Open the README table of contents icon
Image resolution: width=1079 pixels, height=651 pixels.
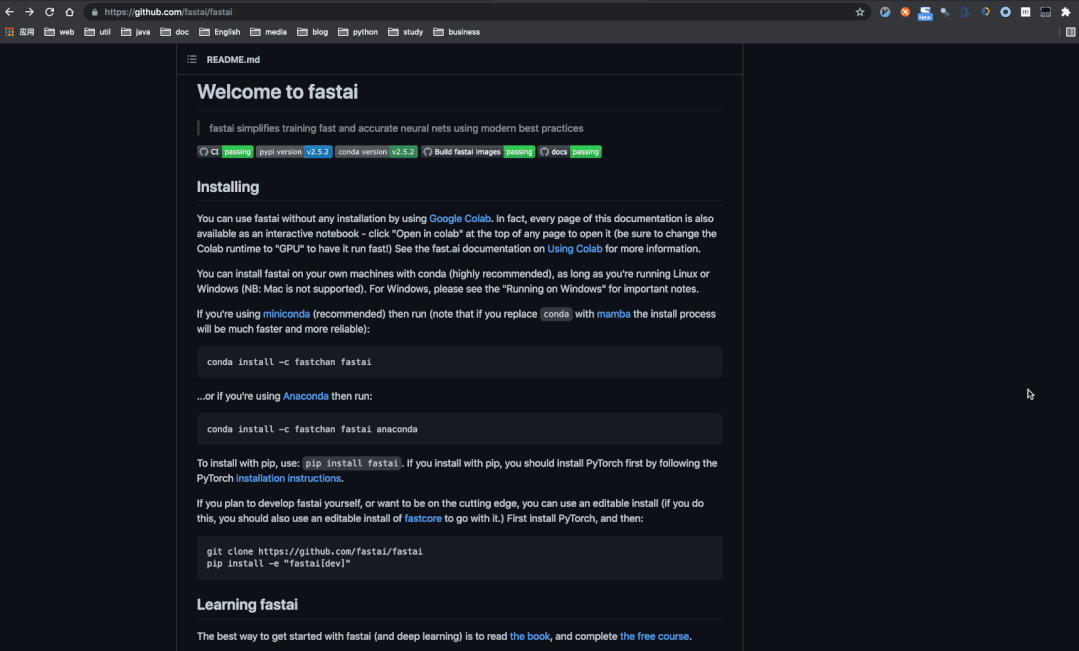pos(191,59)
